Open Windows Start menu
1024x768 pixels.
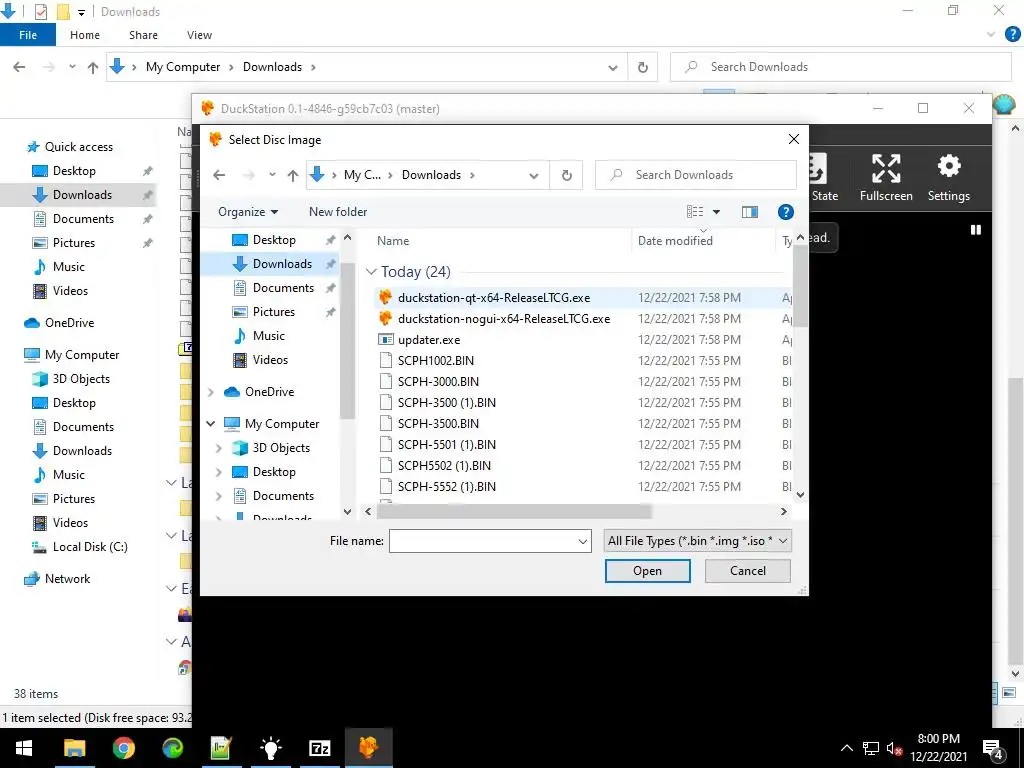tap(24, 748)
